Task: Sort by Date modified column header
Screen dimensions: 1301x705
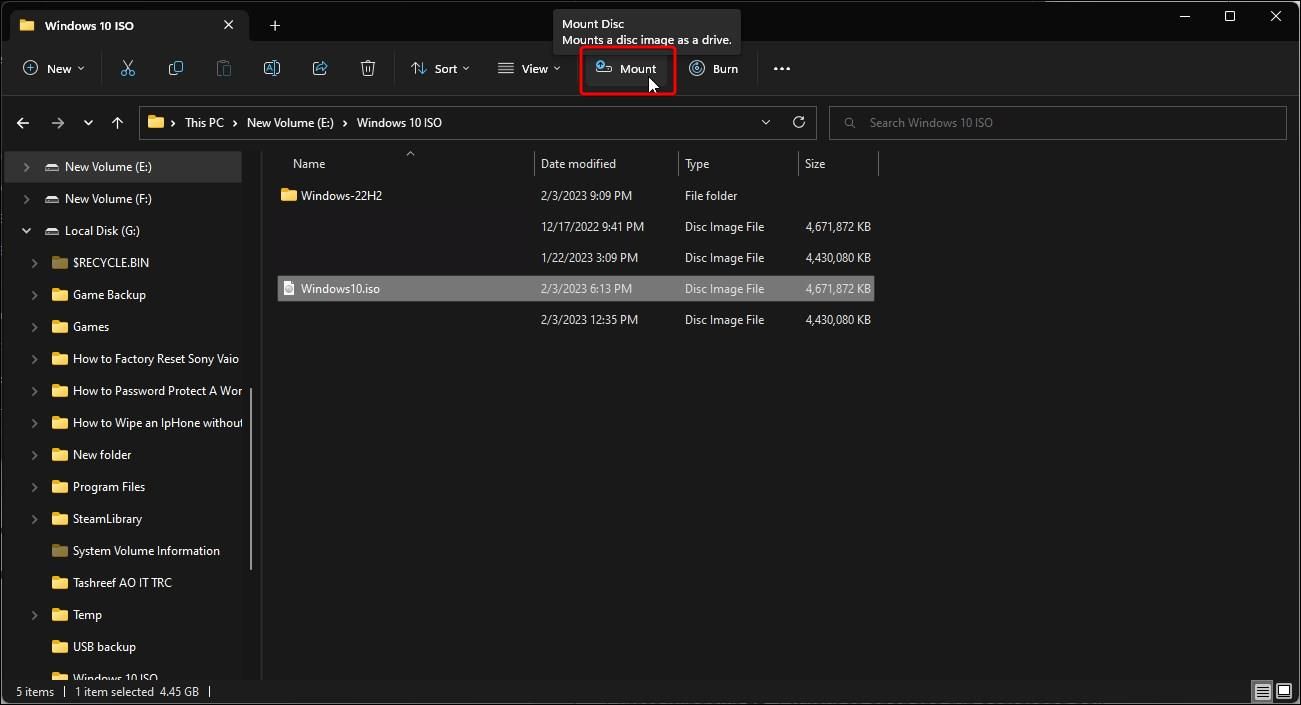Action: click(578, 163)
